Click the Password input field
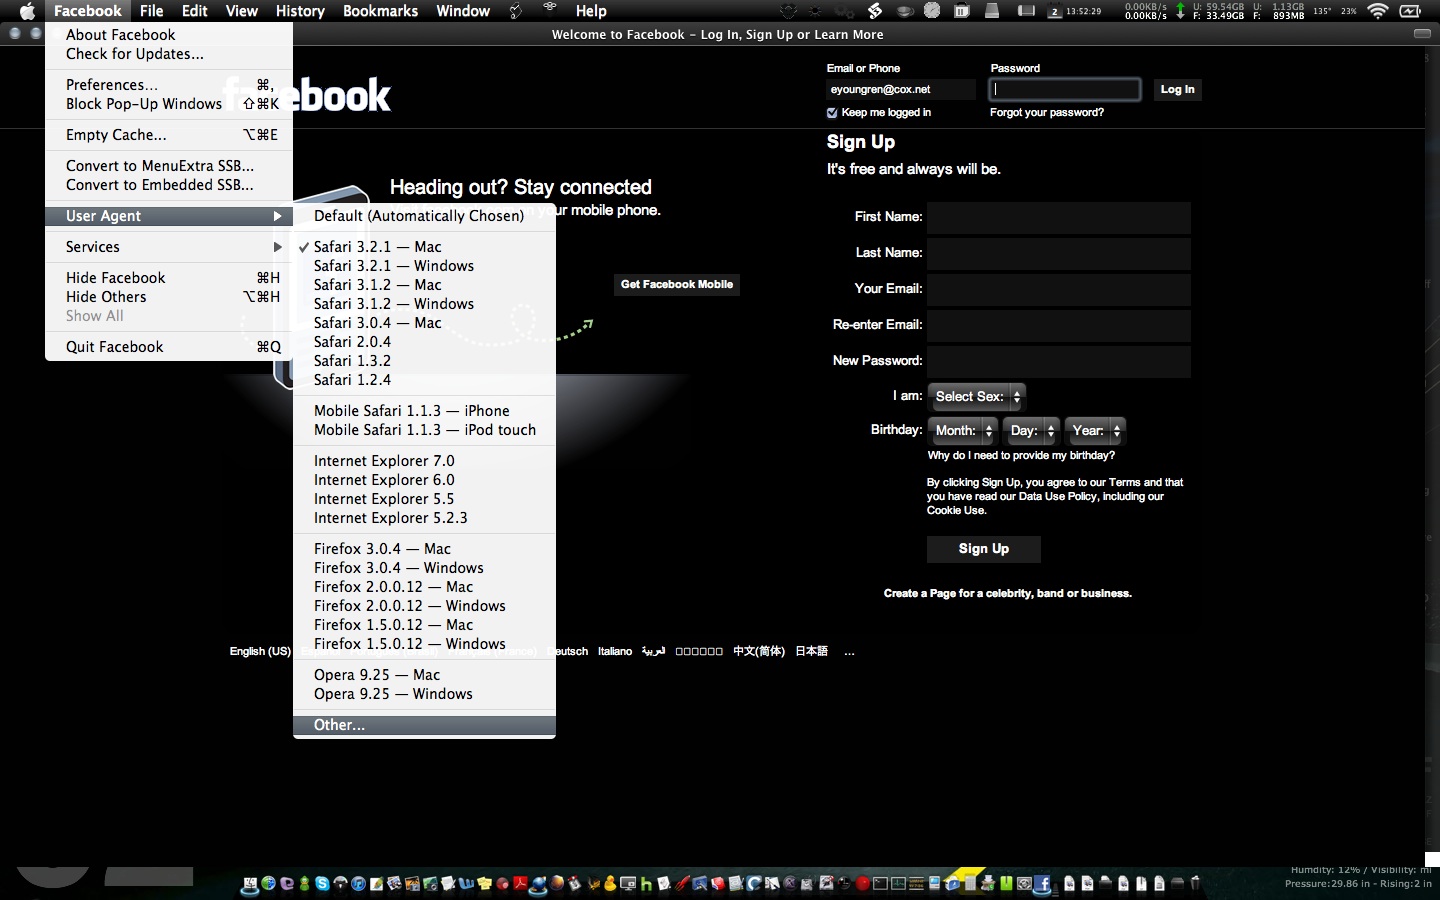Viewport: 1440px width, 900px height. [x=1065, y=89]
